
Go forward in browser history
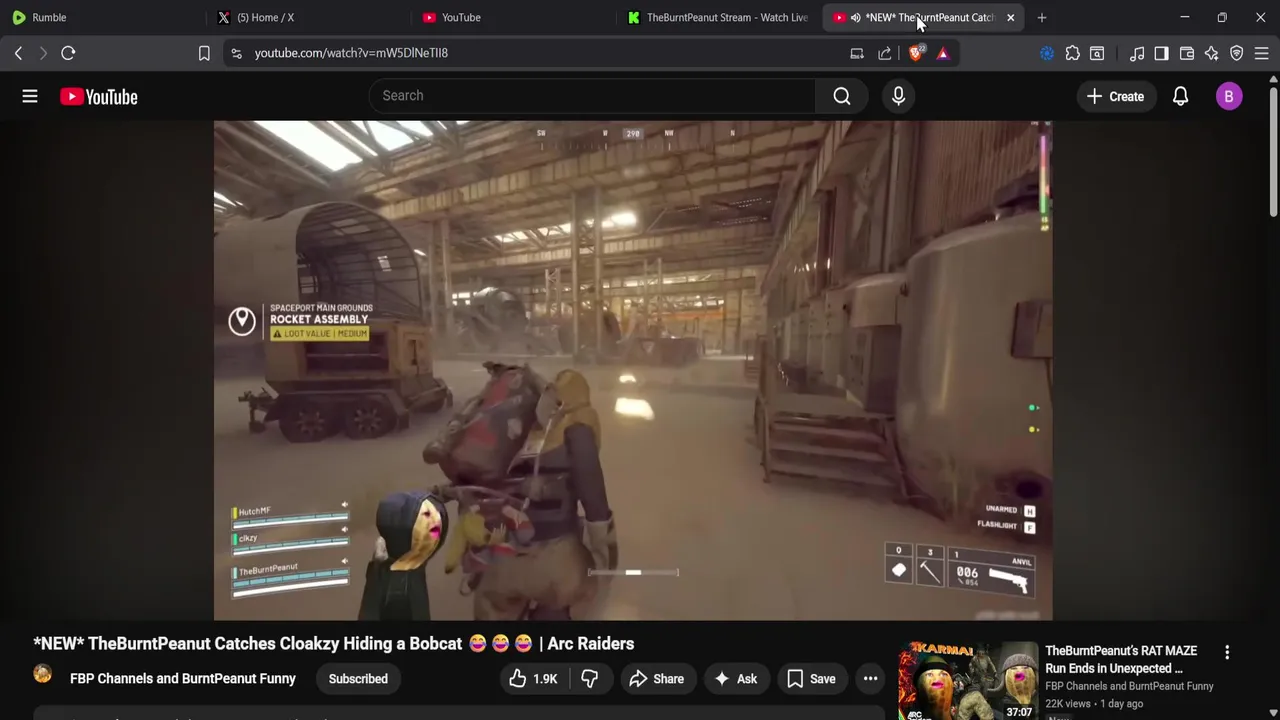point(43,53)
